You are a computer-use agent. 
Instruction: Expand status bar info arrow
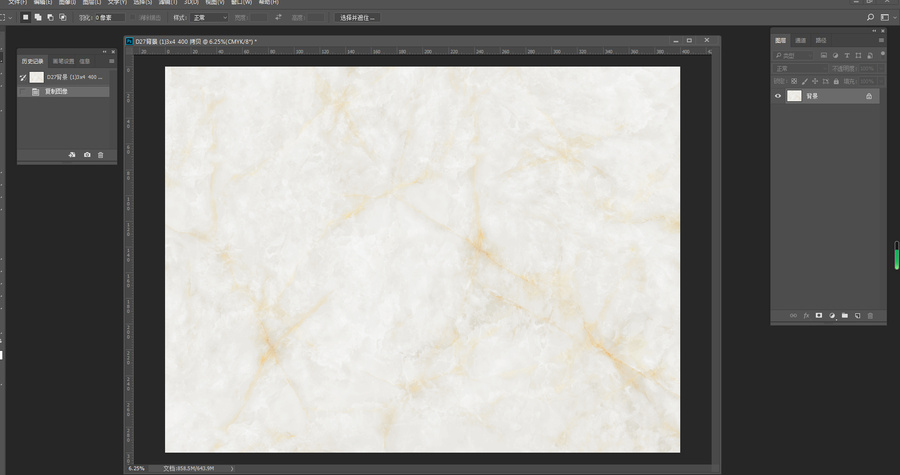tap(232, 469)
